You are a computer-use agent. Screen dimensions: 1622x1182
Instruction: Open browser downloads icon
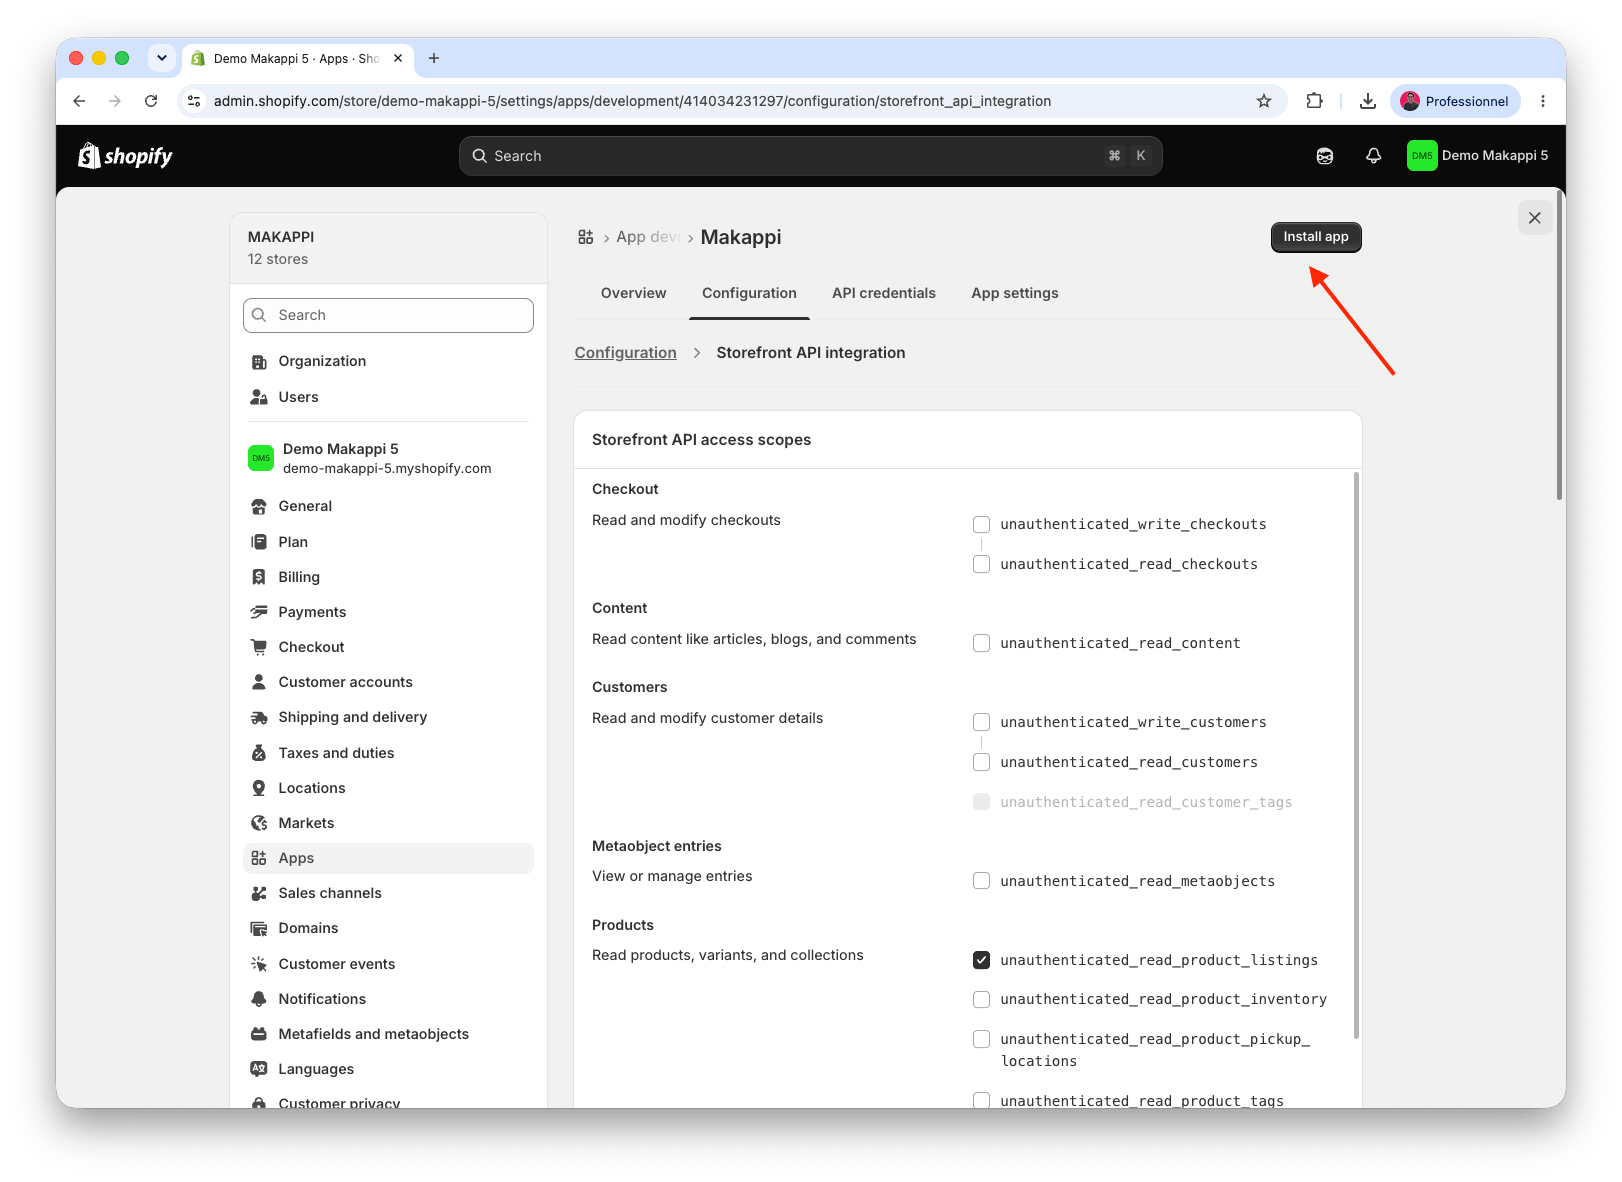1368,101
